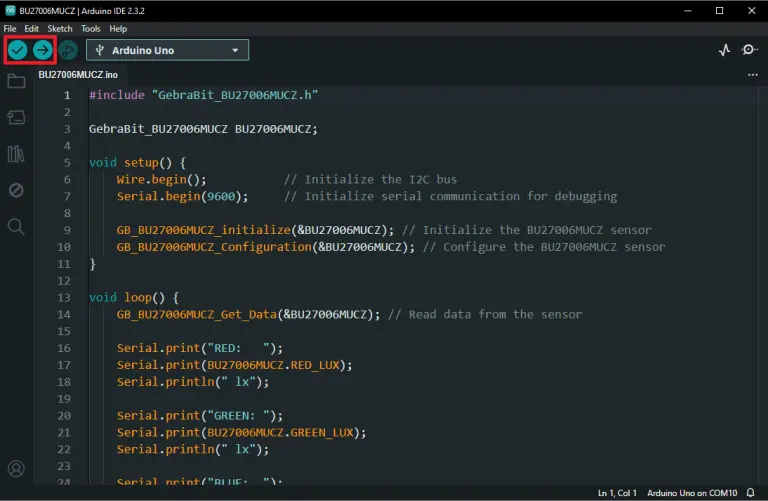Open the Serial Monitor icon

click(749, 50)
